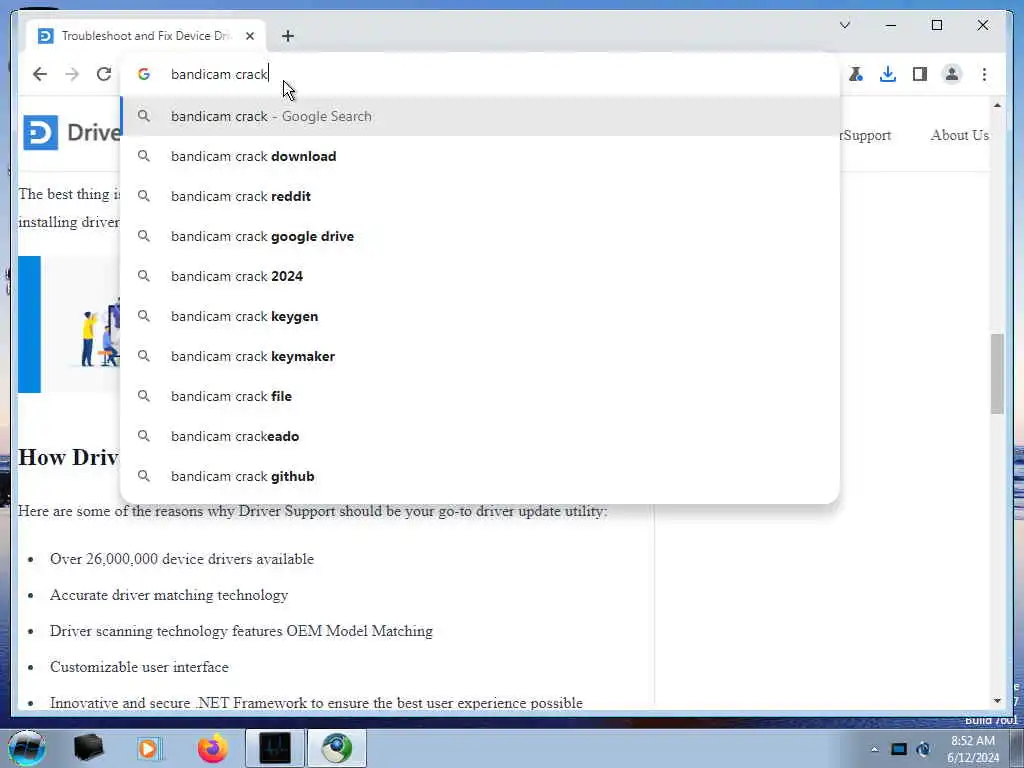Click search icon beside 'bandicam crack download'
This screenshot has width=1024, height=768.
click(x=144, y=156)
